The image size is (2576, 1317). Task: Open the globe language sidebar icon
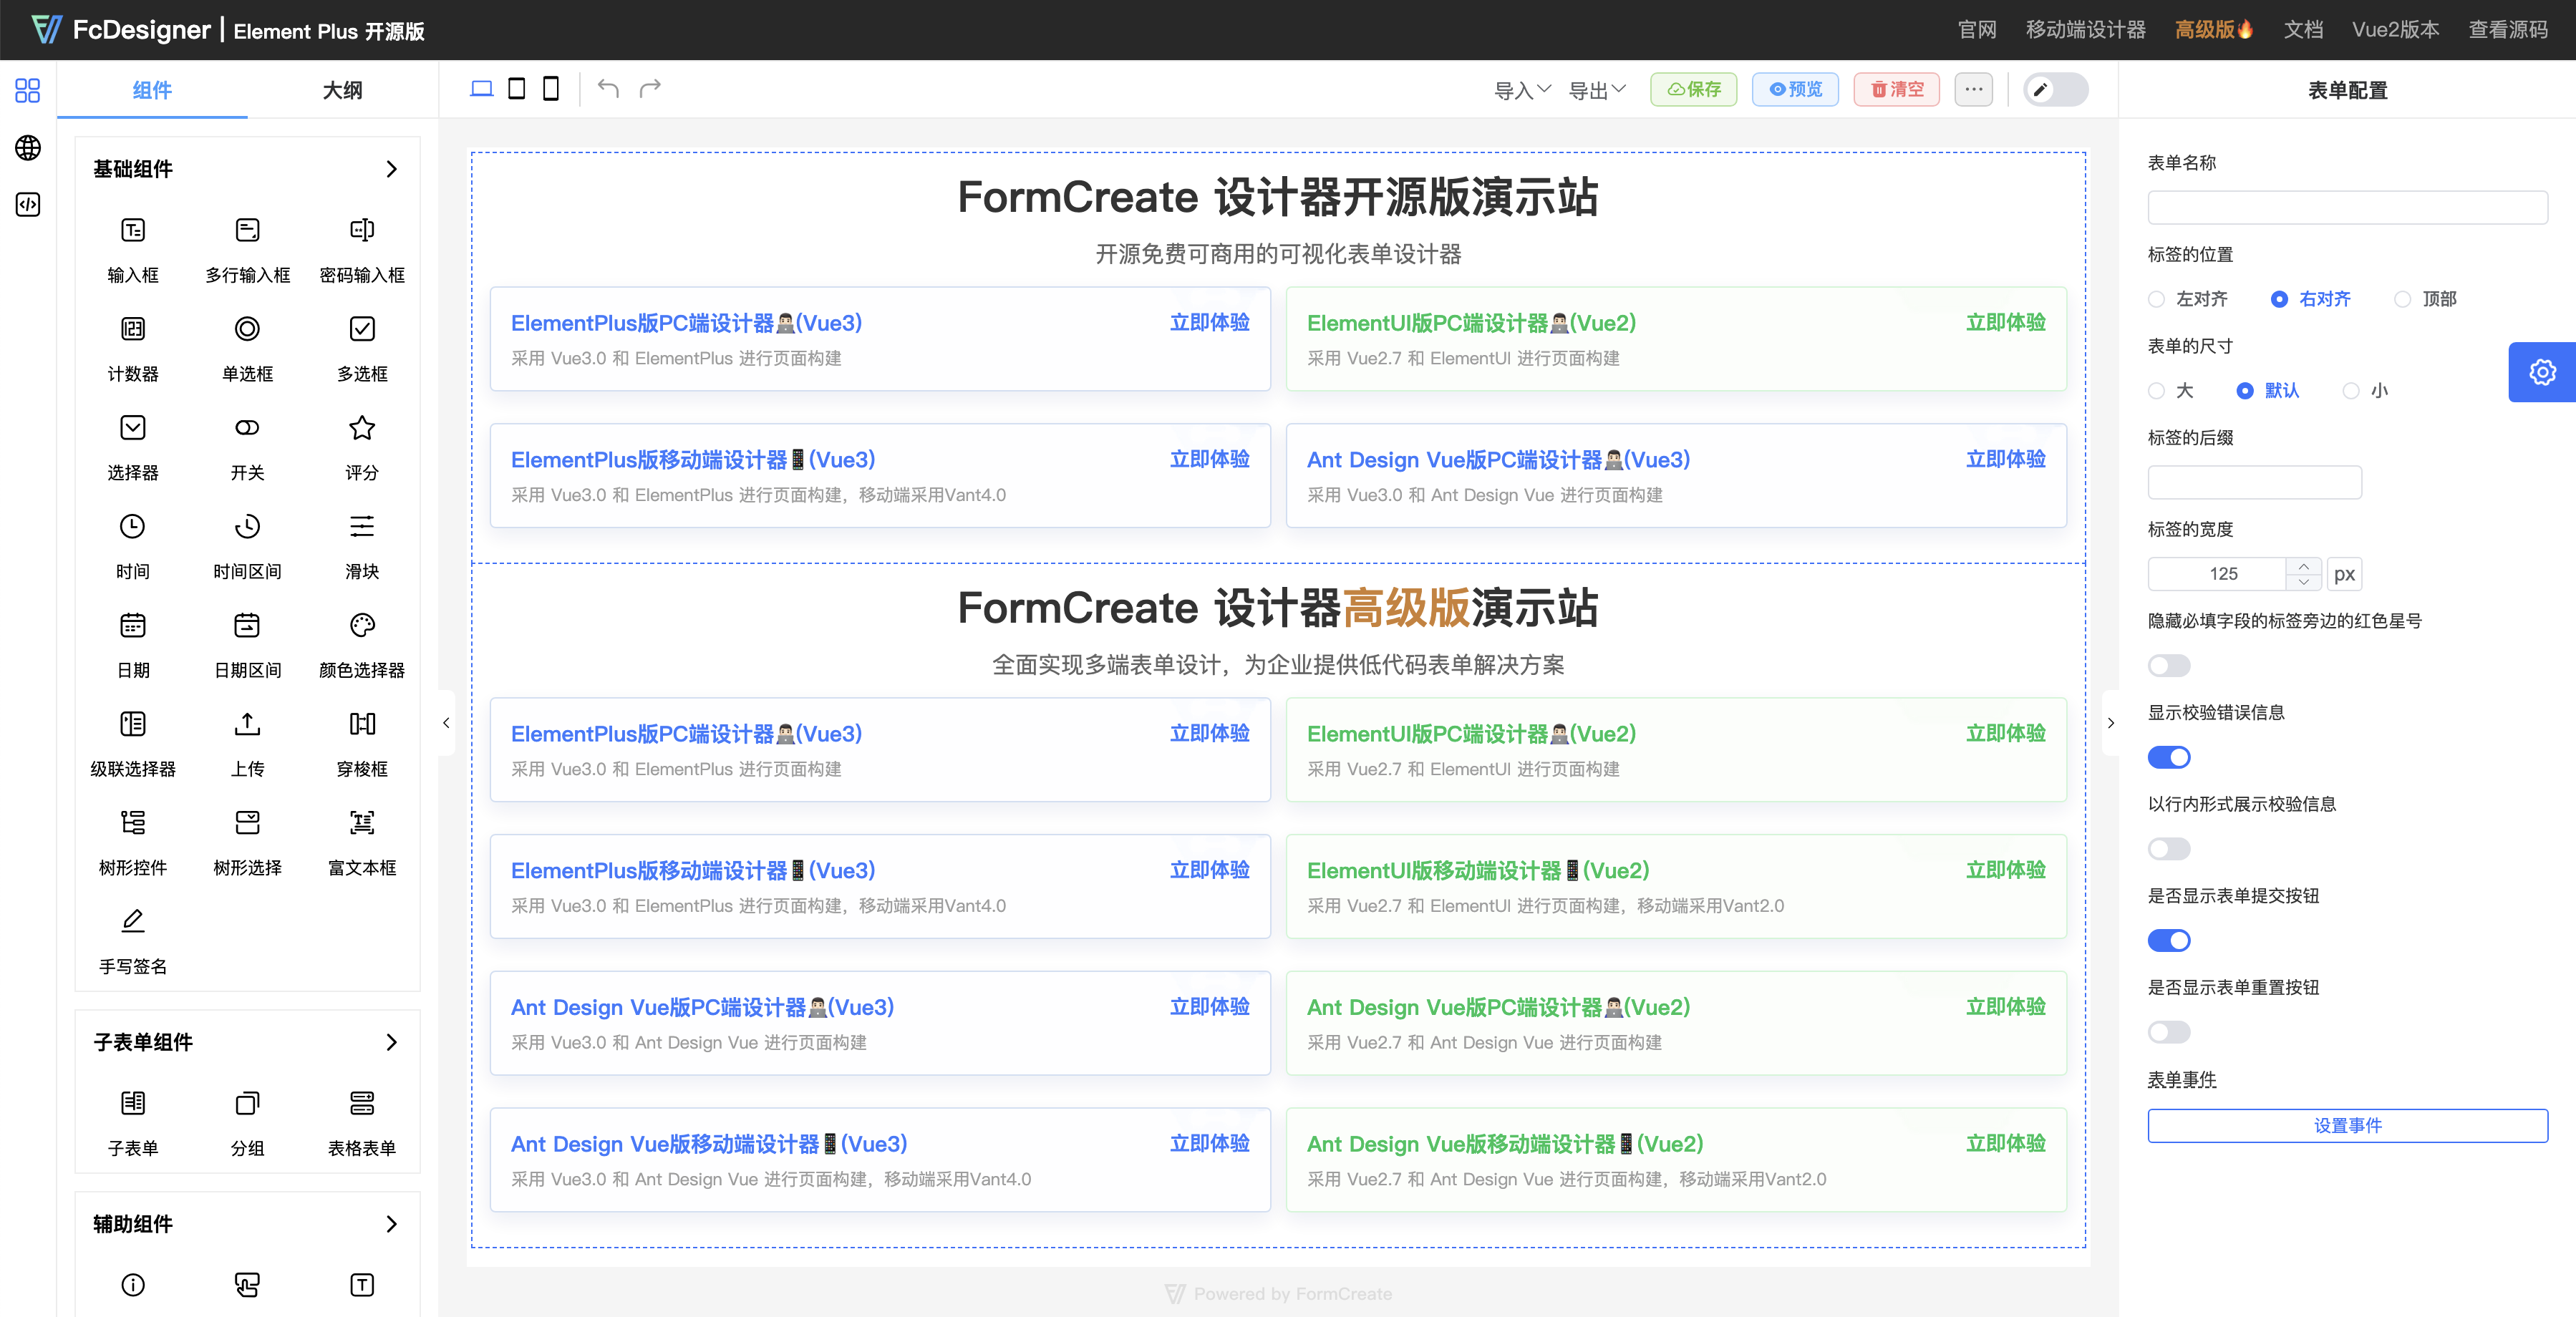tap(28, 148)
